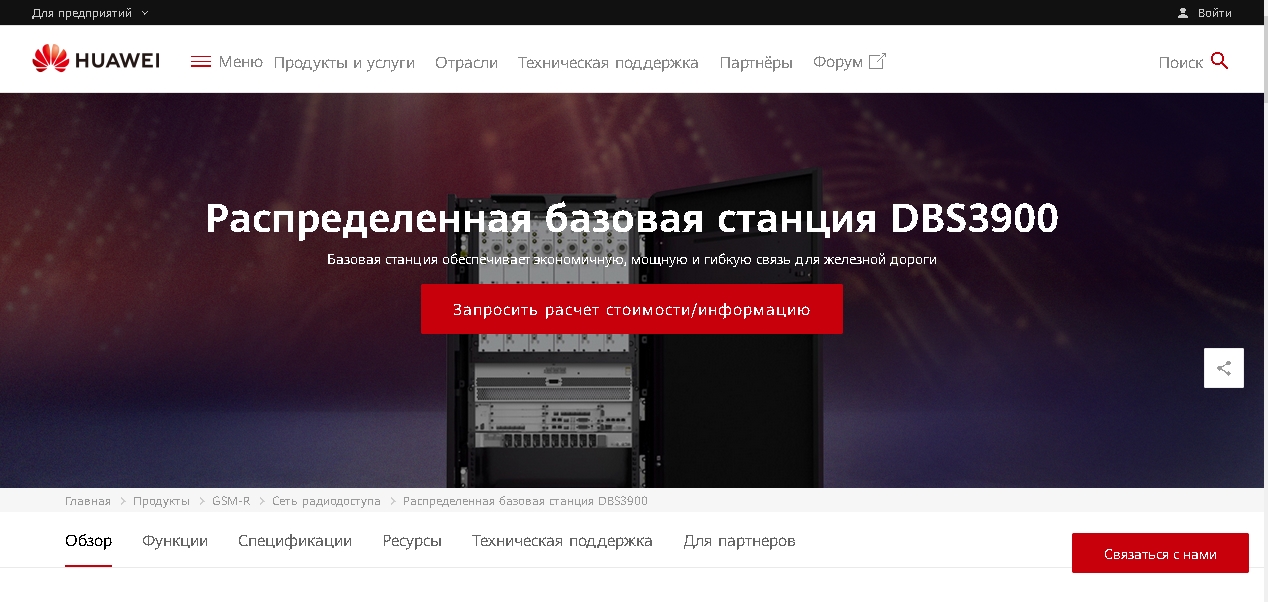Switch to the Ресурсы tab
This screenshot has width=1268, height=602.
point(412,541)
